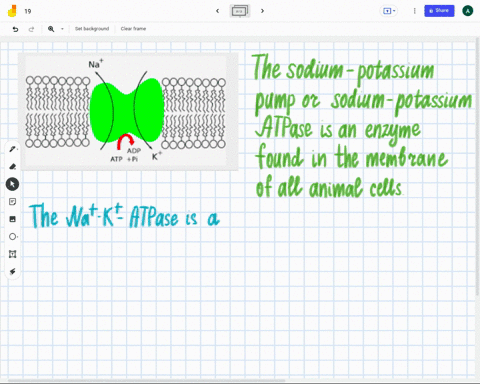Go to previous frame arrow

point(218,11)
